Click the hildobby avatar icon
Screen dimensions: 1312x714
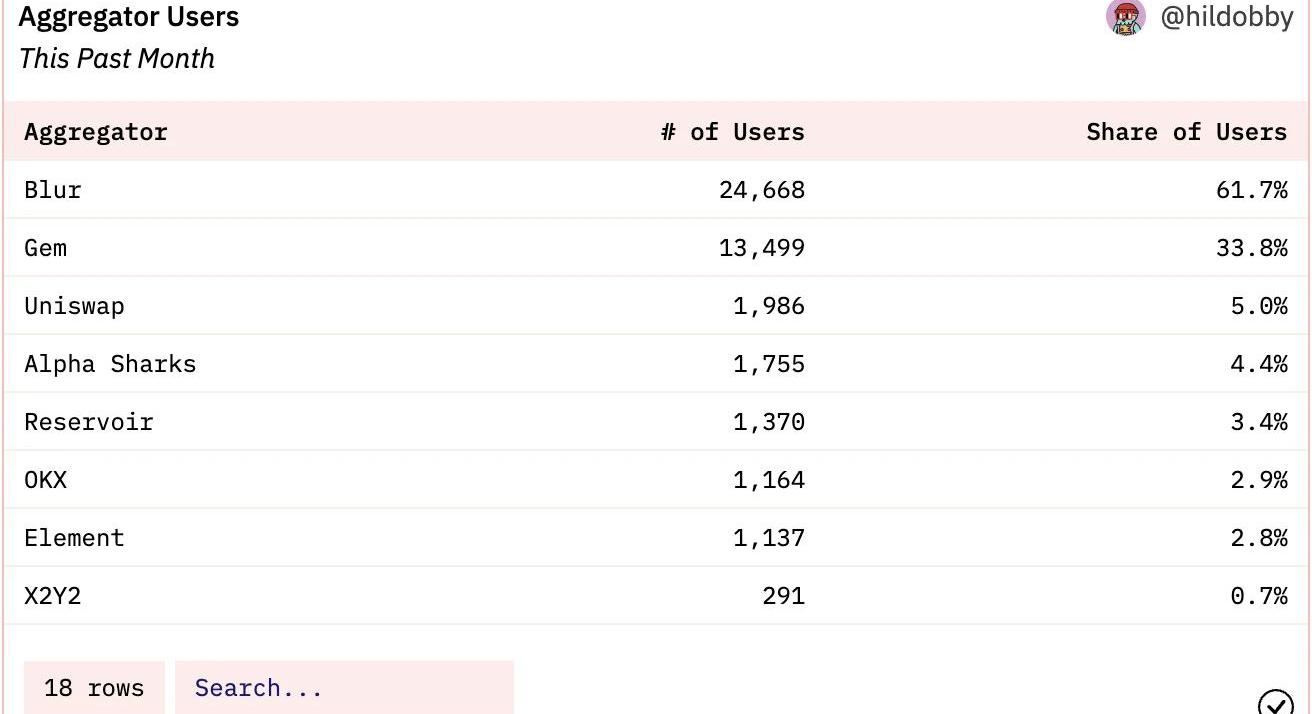1126,17
